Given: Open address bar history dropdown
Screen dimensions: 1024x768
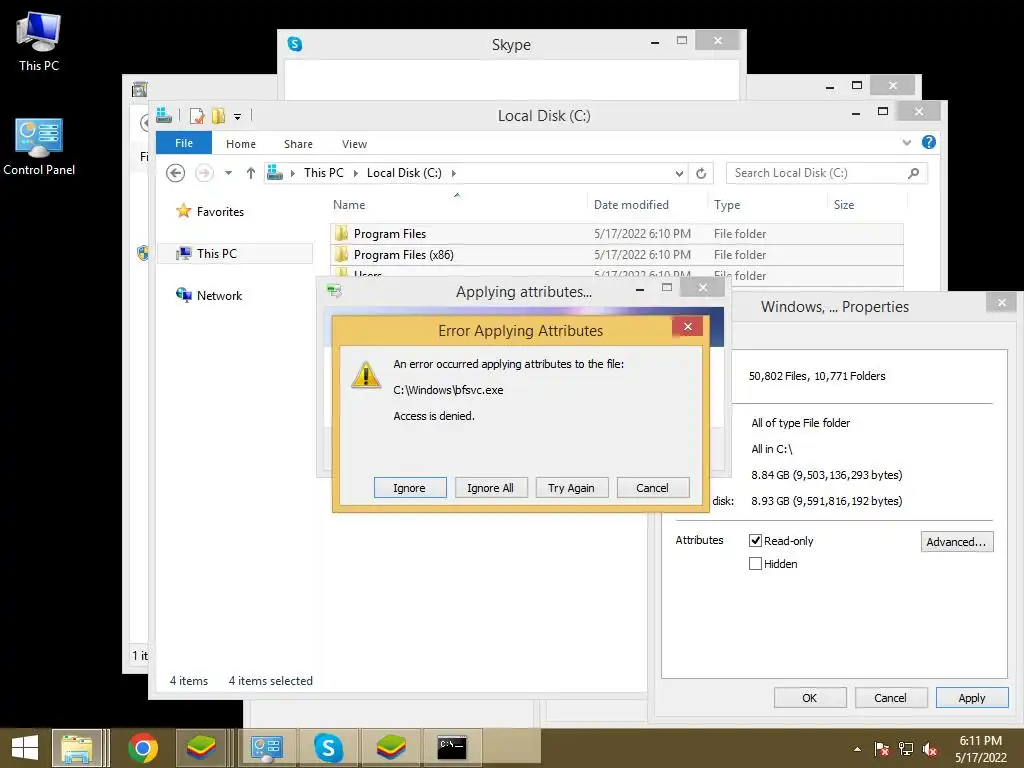Looking at the screenshot, I should (679, 173).
